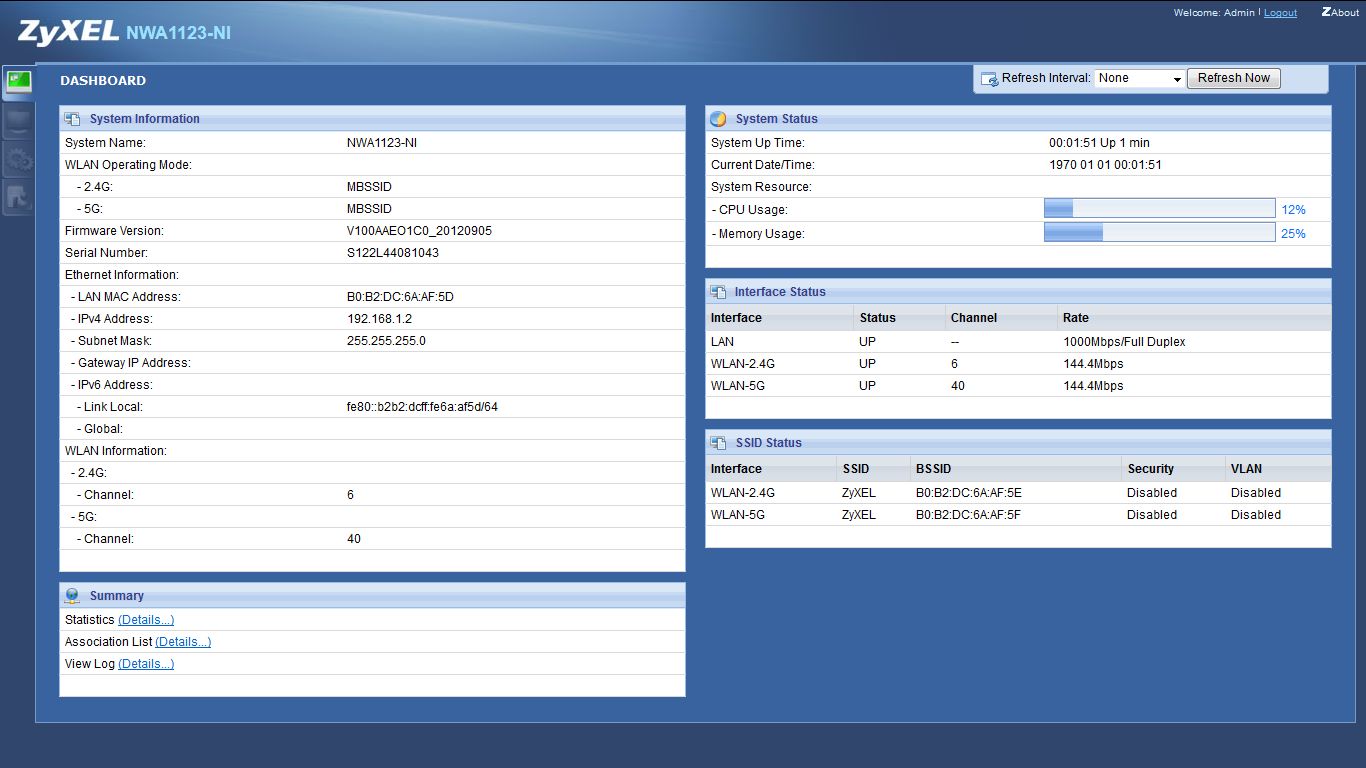
Task: Click the BSSID column header
Action: (933, 469)
